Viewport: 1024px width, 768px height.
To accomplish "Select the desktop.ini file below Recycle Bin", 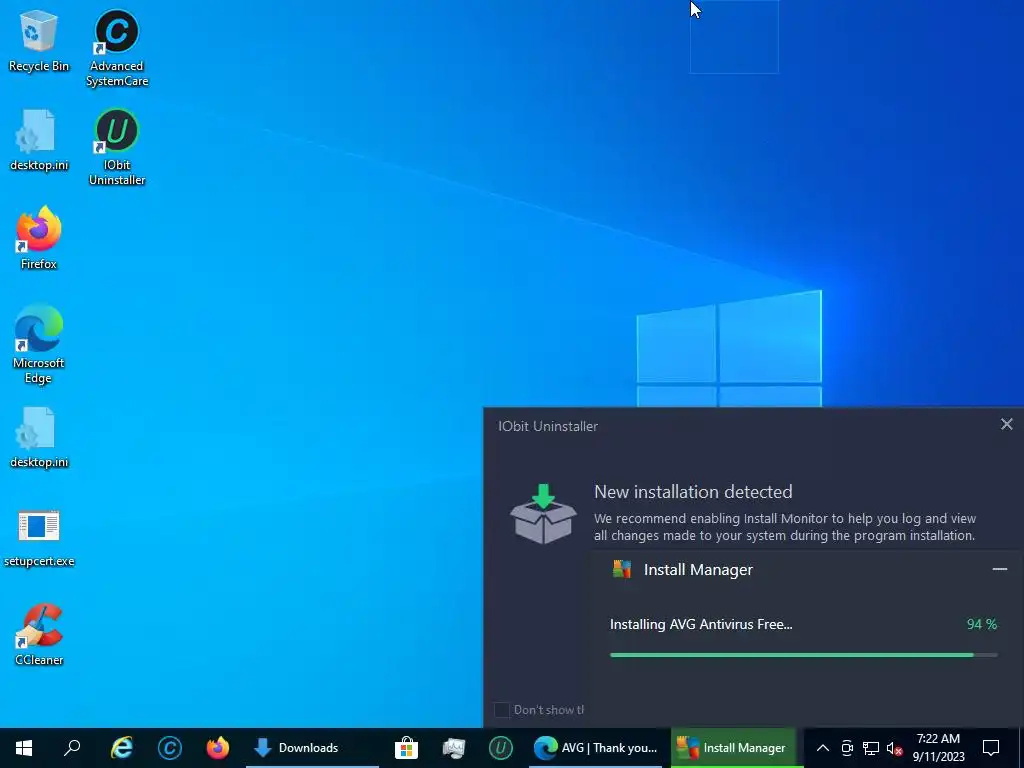I will 39,140.
